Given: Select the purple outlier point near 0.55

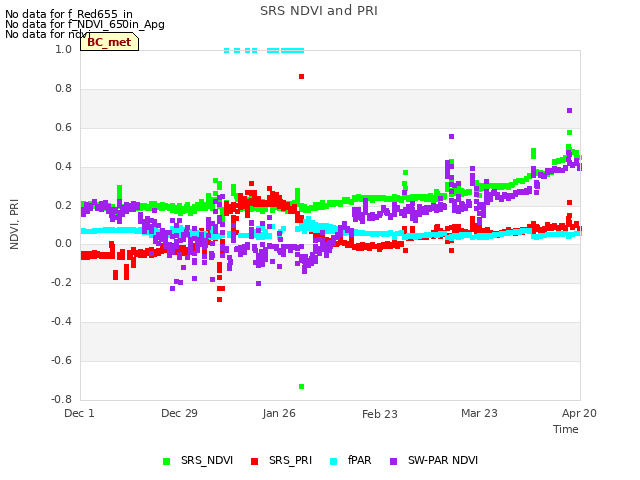Looking at the screenshot, I should [x=451, y=137].
